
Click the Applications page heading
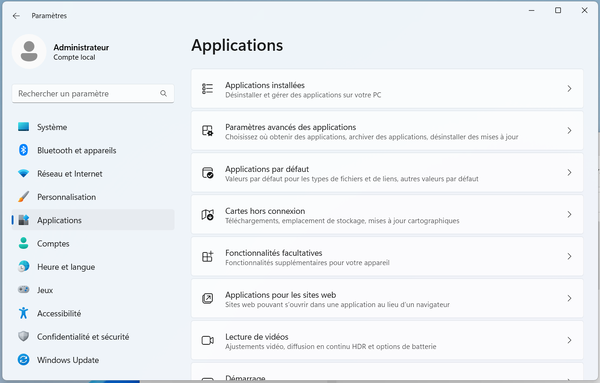(237, 46)
